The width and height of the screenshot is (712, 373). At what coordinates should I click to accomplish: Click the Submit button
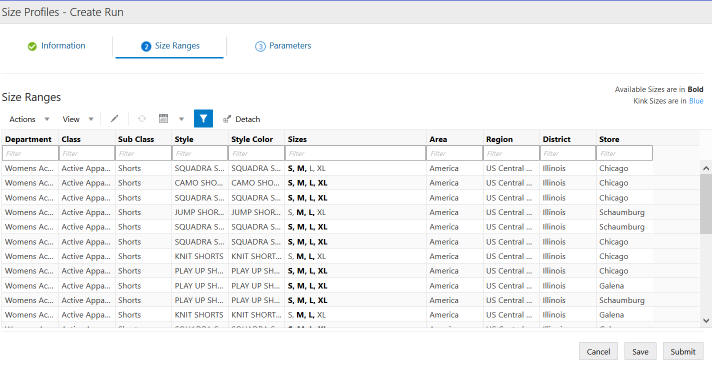683,352
